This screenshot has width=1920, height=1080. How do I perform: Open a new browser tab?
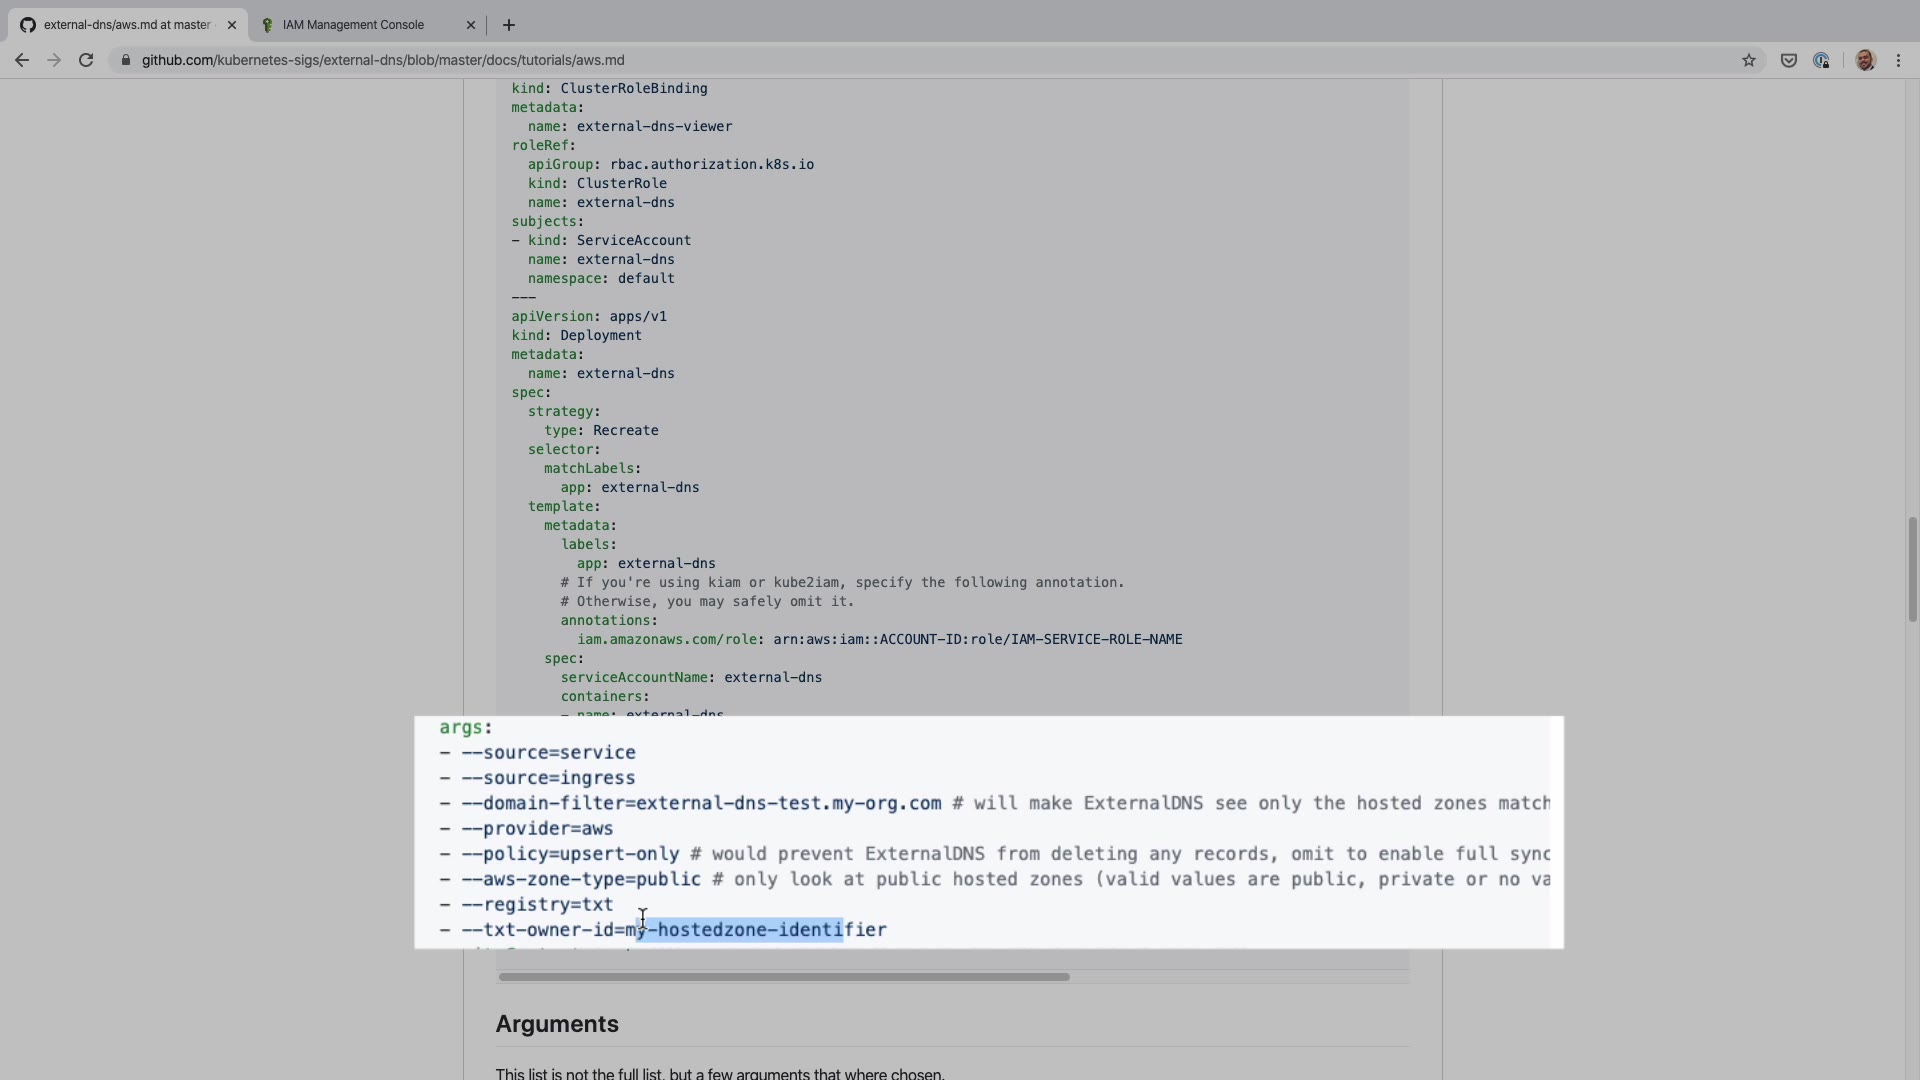pos(508,25)
